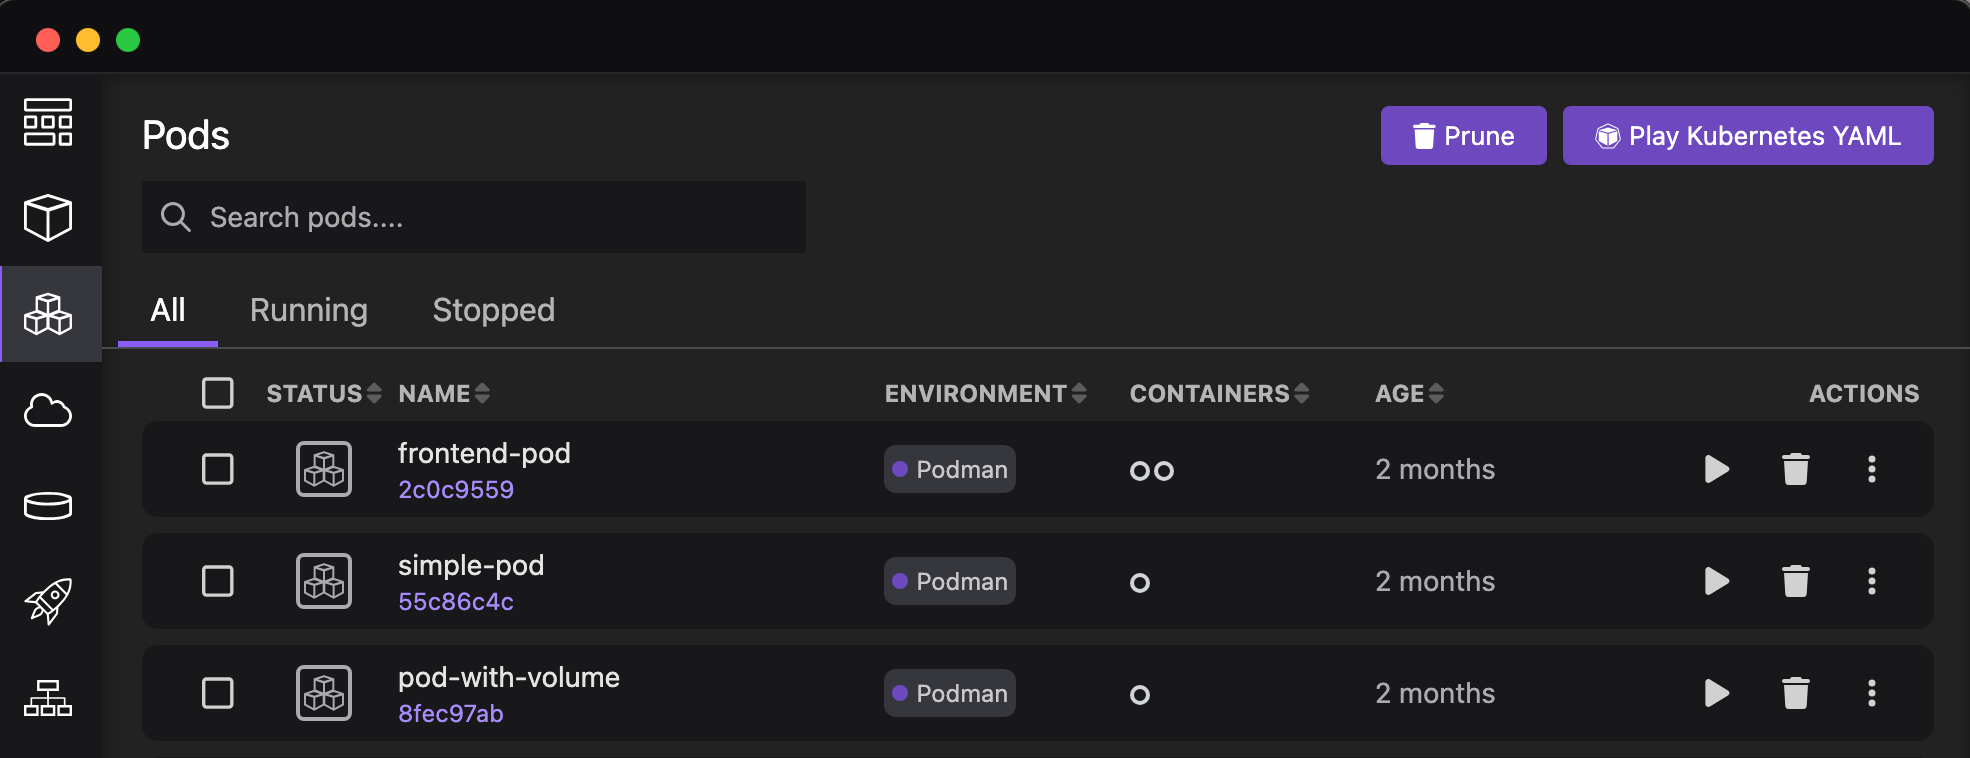Switch to the Running tab
The width and height of the screenshot is (1970, 758).
click(x=308, y=310)
